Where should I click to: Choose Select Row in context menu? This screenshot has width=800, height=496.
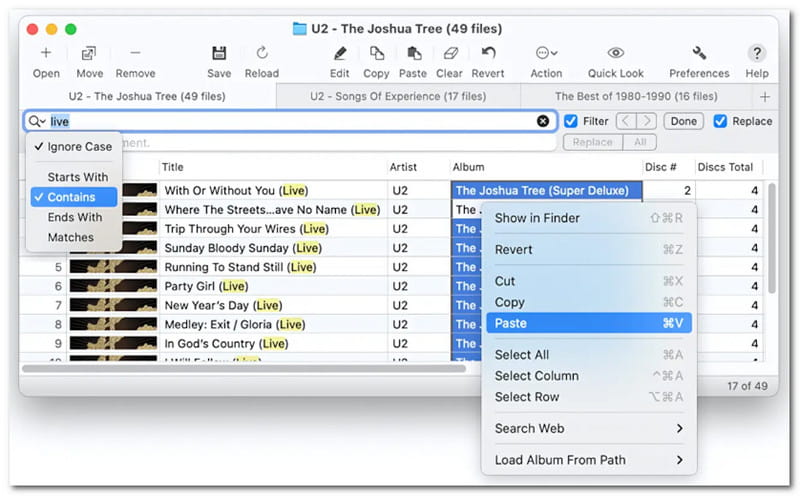point(589,397)
